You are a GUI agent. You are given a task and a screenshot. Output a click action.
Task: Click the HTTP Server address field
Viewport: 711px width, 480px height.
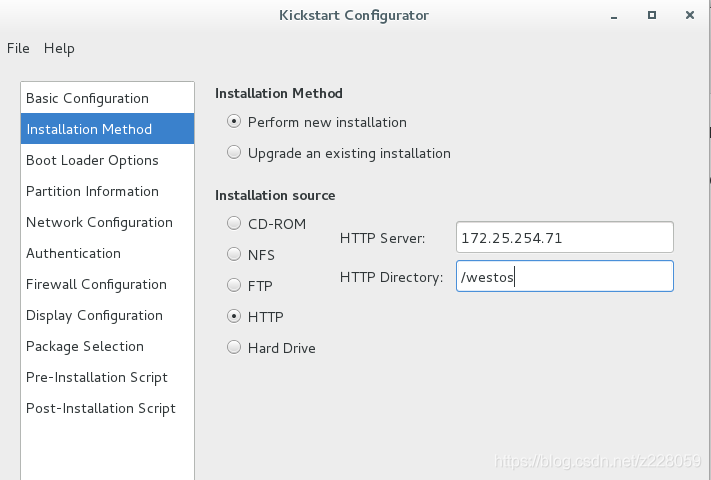tap(564, 238)
